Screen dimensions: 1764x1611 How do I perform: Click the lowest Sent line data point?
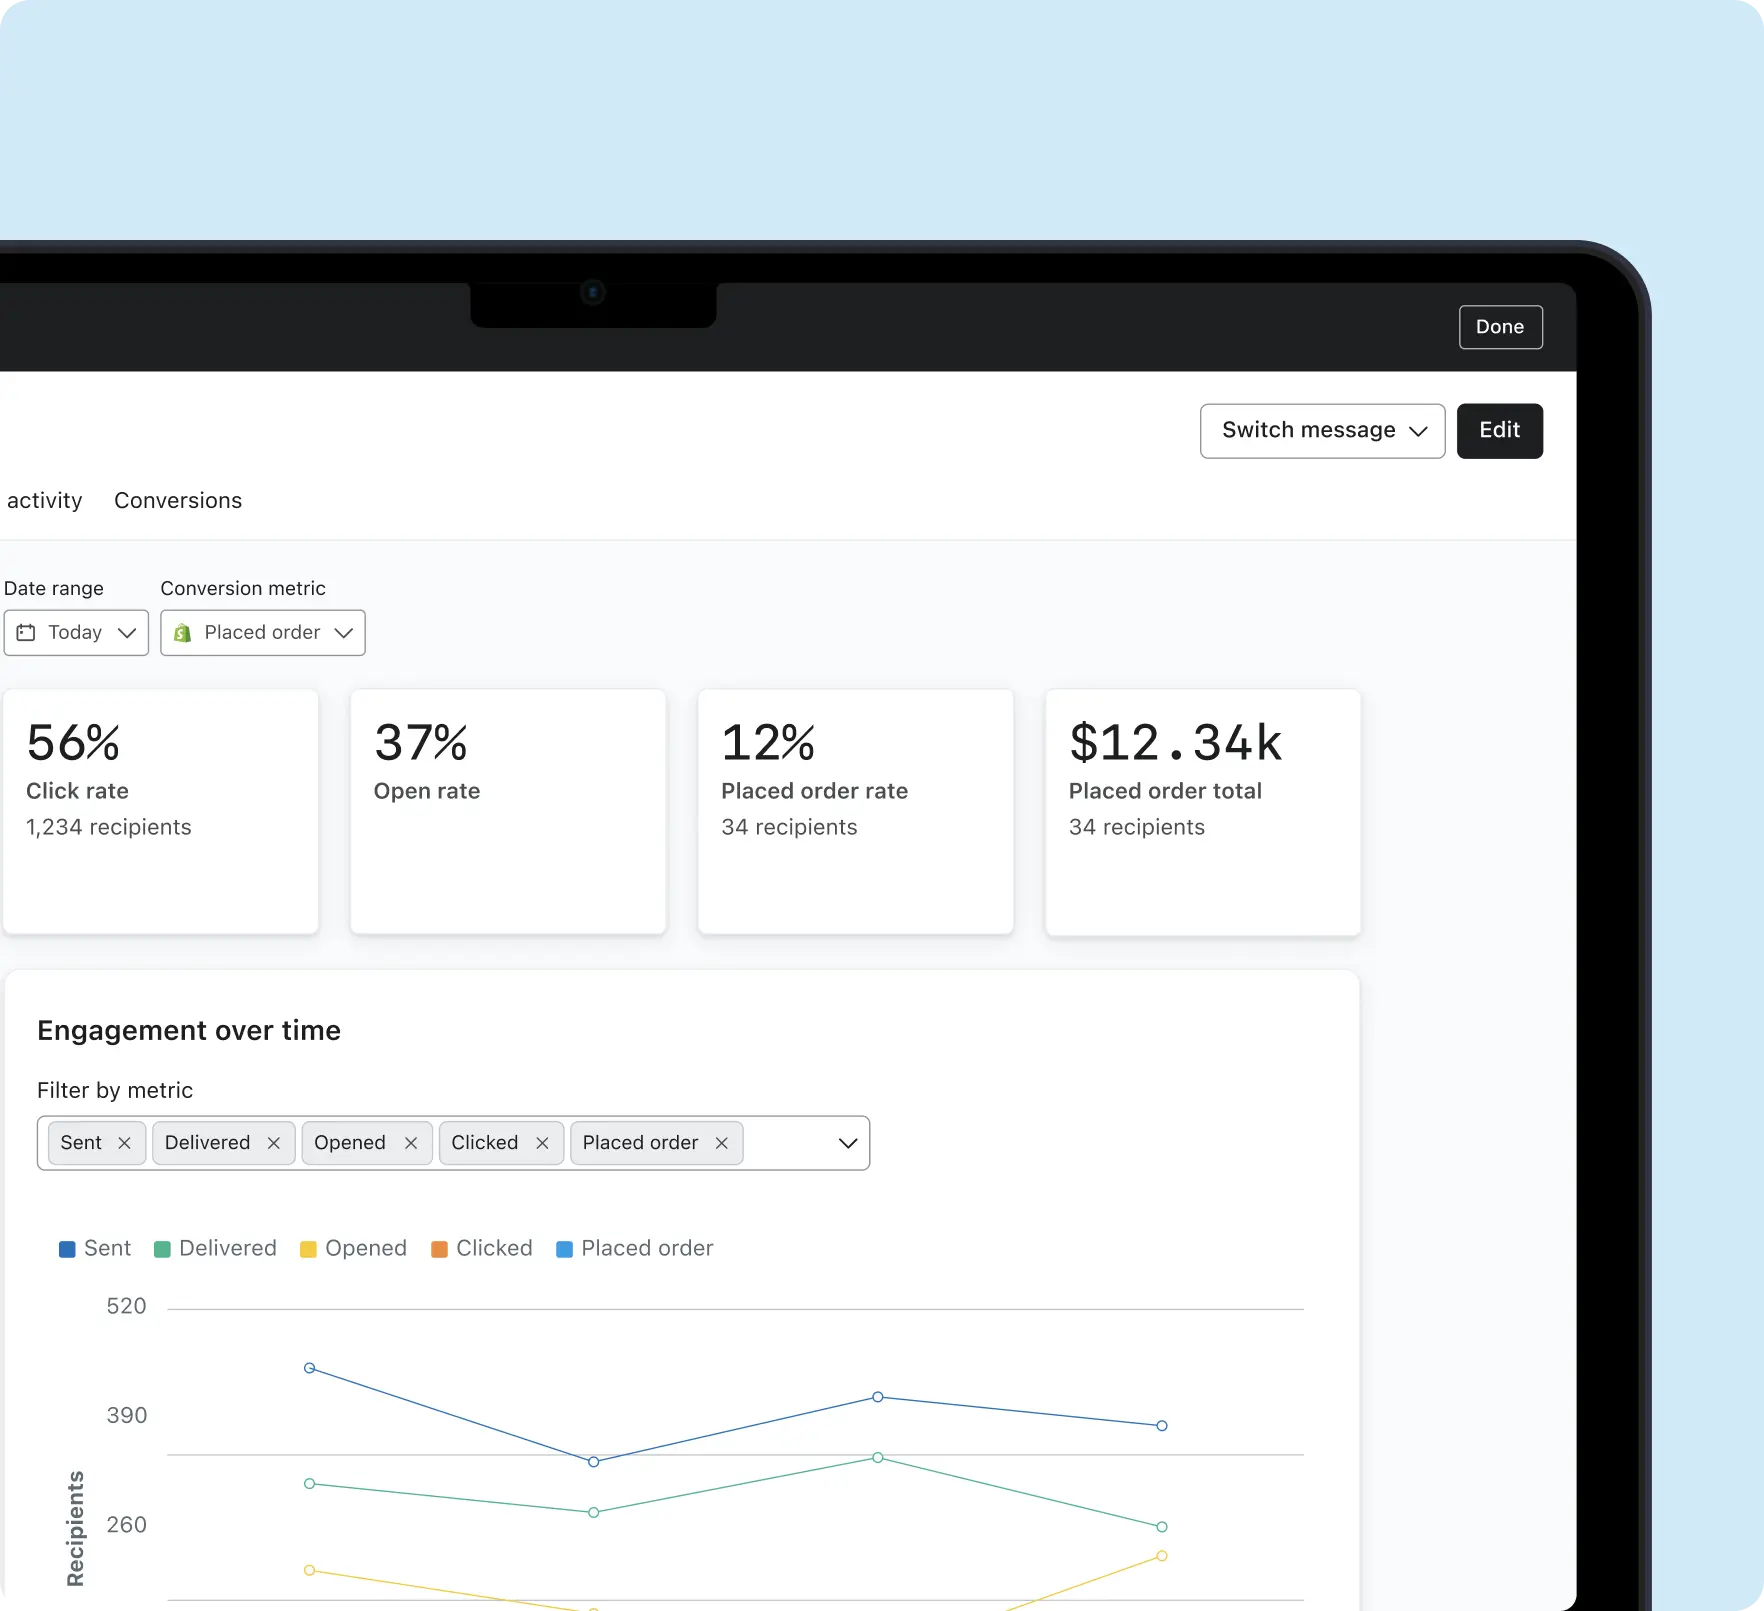(x=594, y=1462)
